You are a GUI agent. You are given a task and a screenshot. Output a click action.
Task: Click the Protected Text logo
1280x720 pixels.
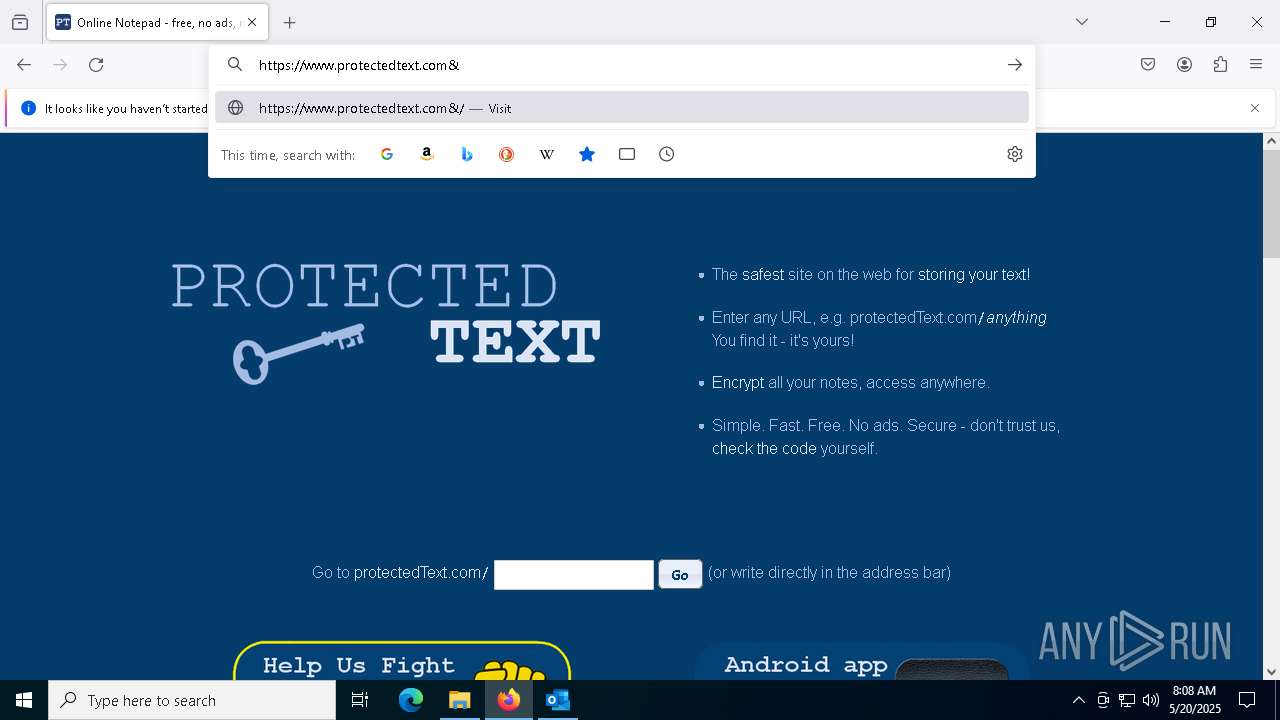386,323
